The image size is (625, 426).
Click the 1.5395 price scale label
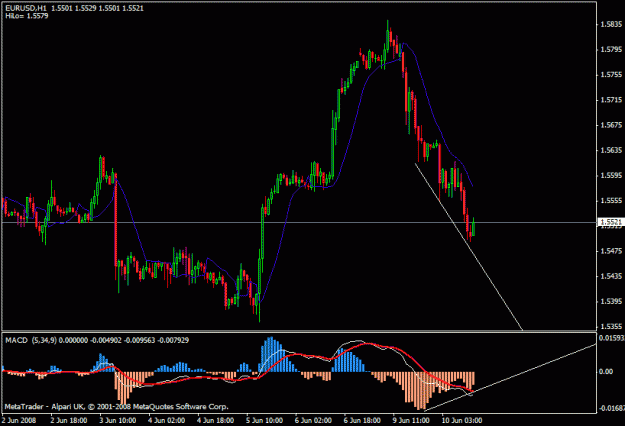tap(611, 301)
